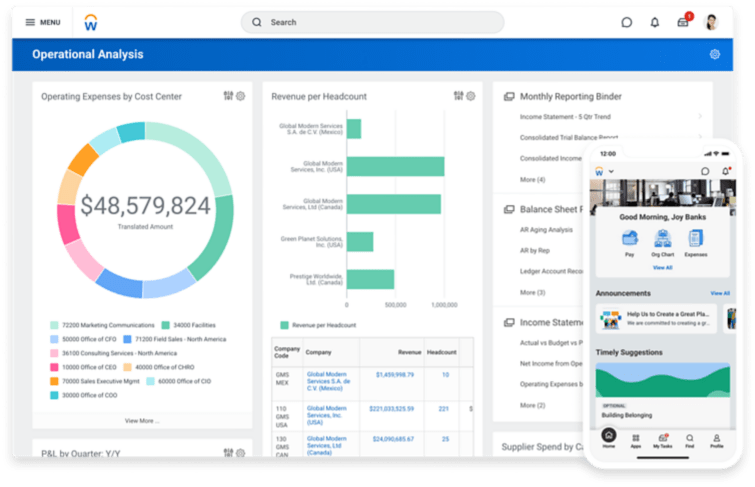The image size is (755, 487).
Task: Open gear settings for P&L by Quarter card
Action: tap(241, 452)
